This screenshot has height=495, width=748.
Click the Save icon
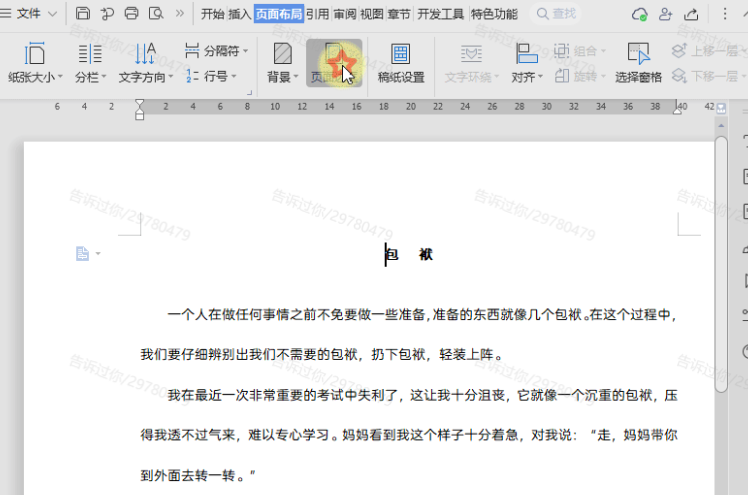pos(83,13)
